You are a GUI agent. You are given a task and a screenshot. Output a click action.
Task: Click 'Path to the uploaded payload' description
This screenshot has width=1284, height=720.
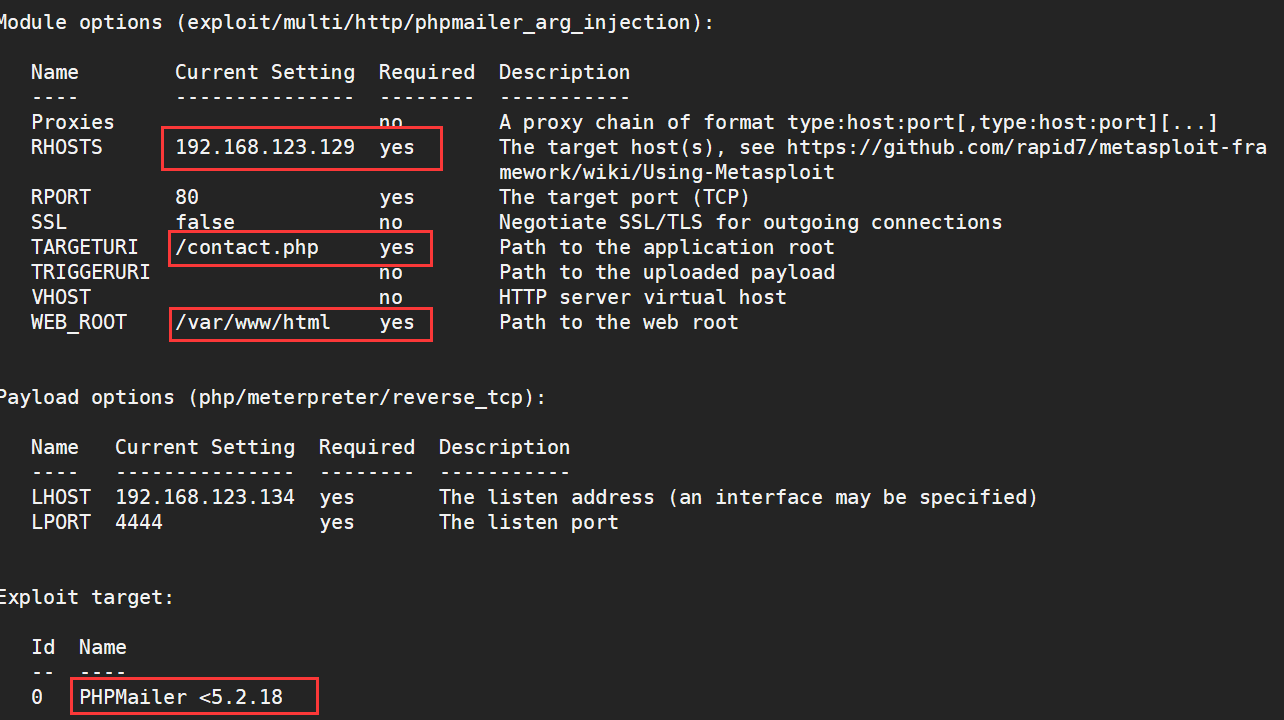[x=667, y=272]
